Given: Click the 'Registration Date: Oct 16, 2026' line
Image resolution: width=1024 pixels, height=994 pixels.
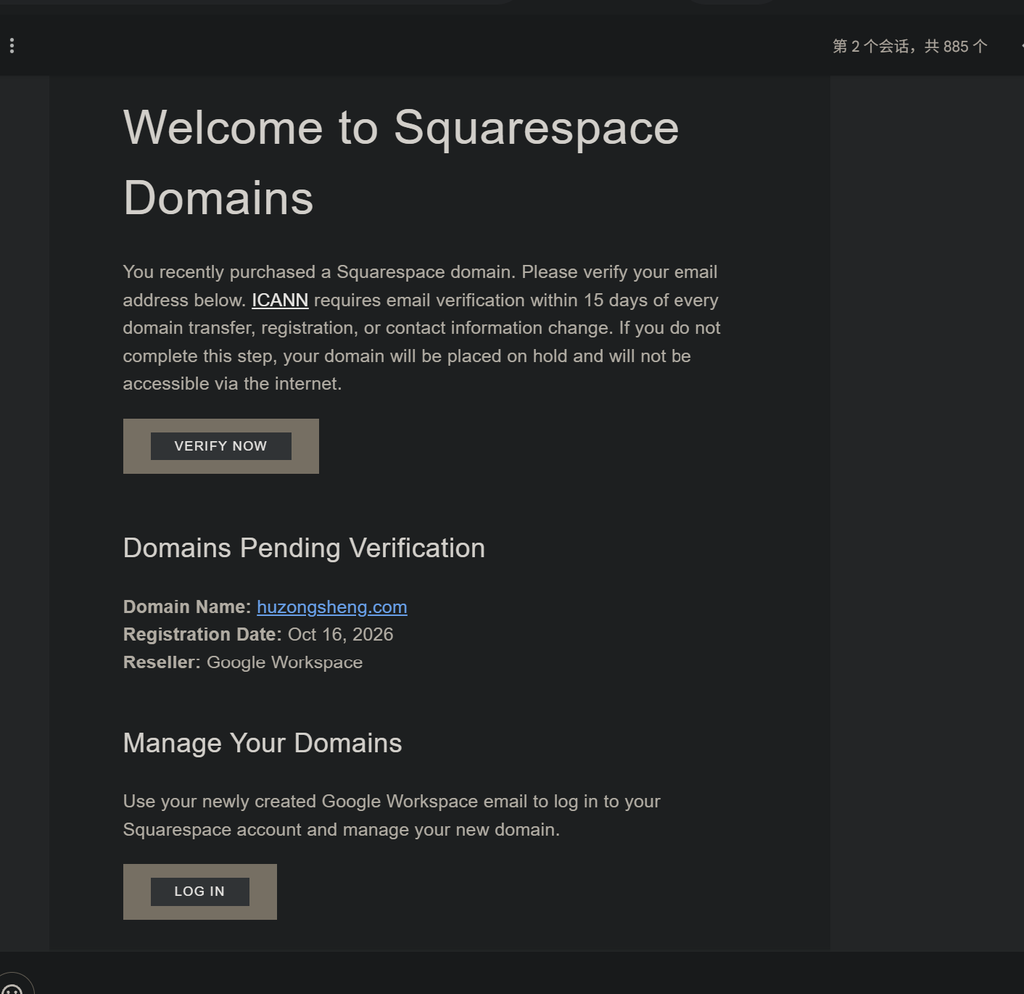Looking at the screenshot, I should (258, 635).
